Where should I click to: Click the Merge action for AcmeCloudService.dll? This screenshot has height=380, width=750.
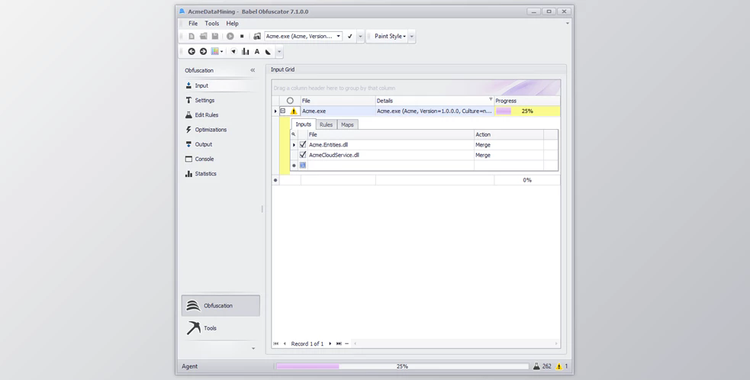coord(508,155)
